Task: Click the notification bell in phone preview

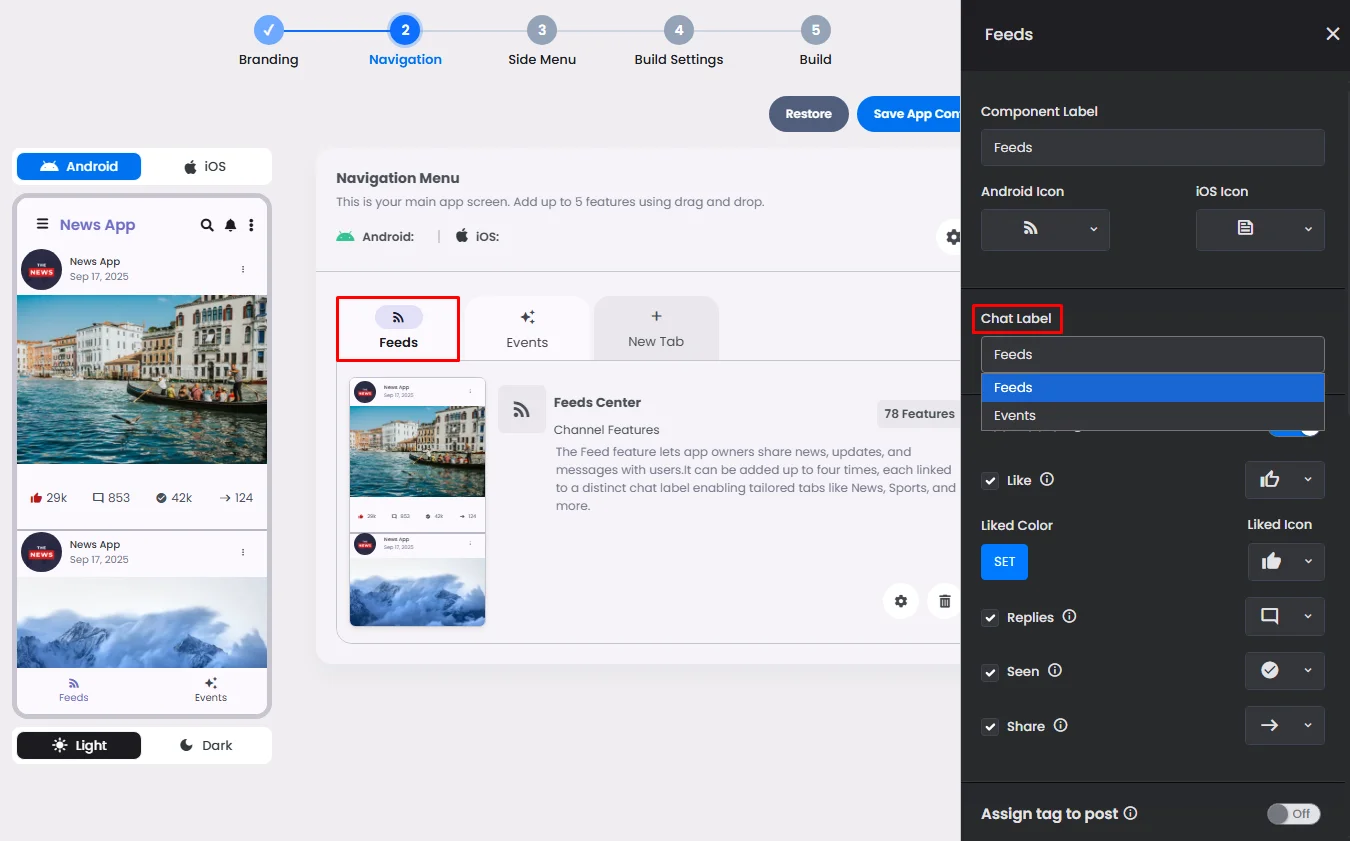Action: click(231, 225)
